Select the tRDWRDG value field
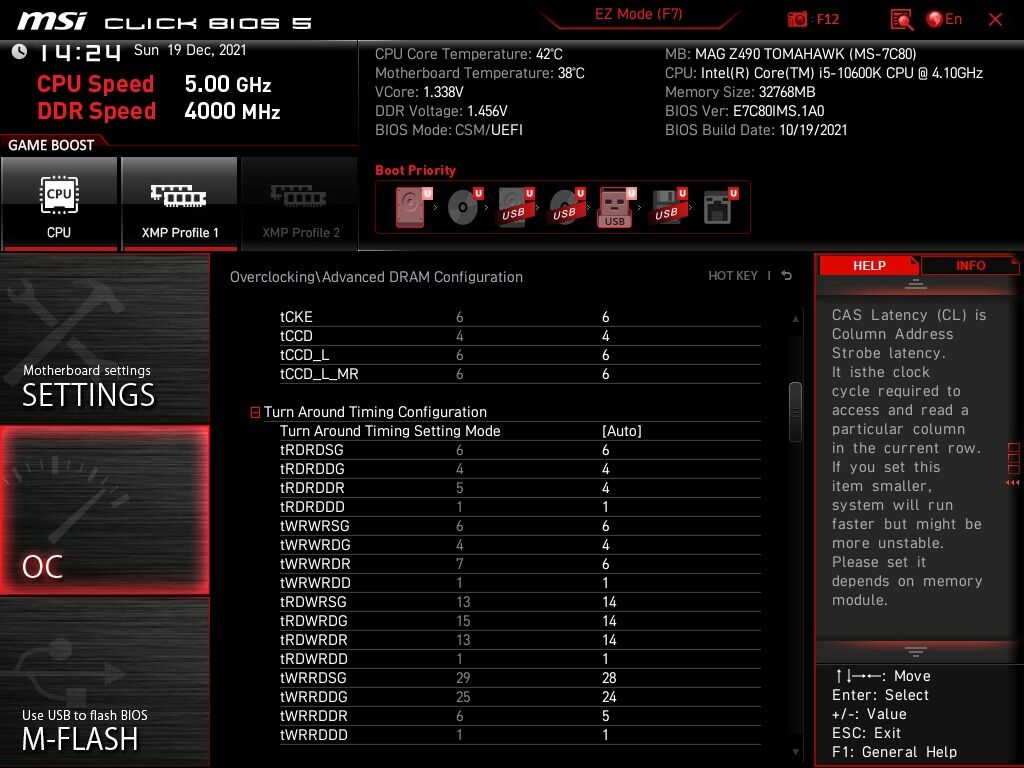 click(609, 621)
